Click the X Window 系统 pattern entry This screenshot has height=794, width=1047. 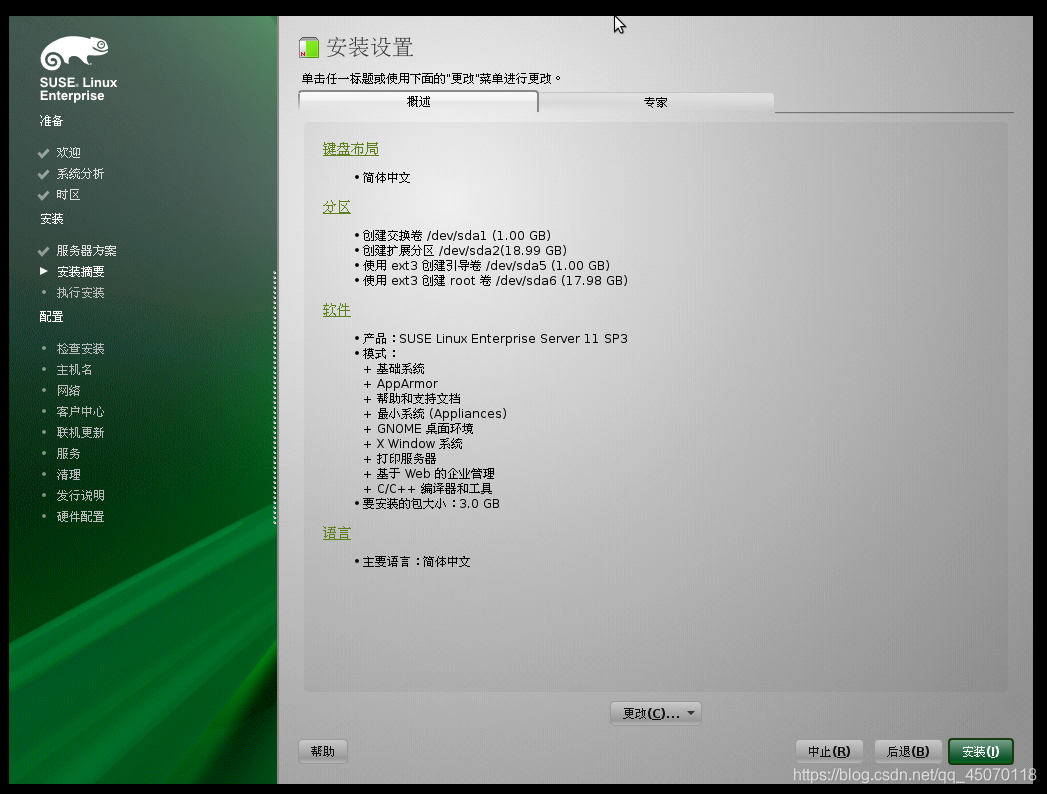tap(419, 443)
